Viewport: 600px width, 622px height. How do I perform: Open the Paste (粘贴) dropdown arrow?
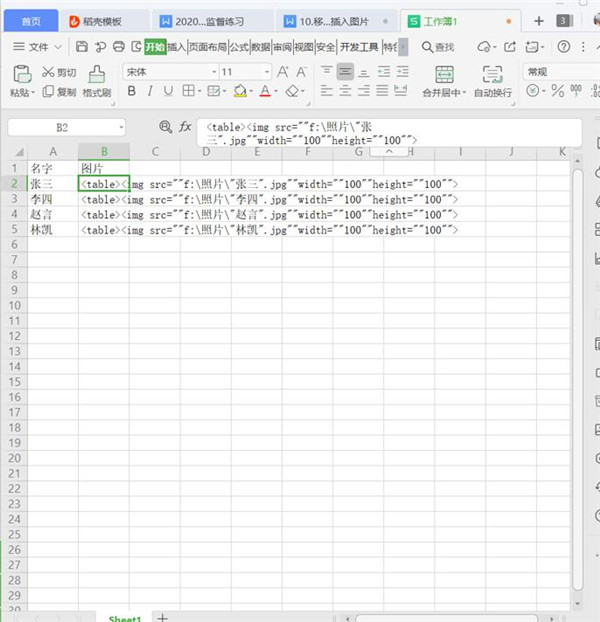pyautogui.click(x=33, y=92)
